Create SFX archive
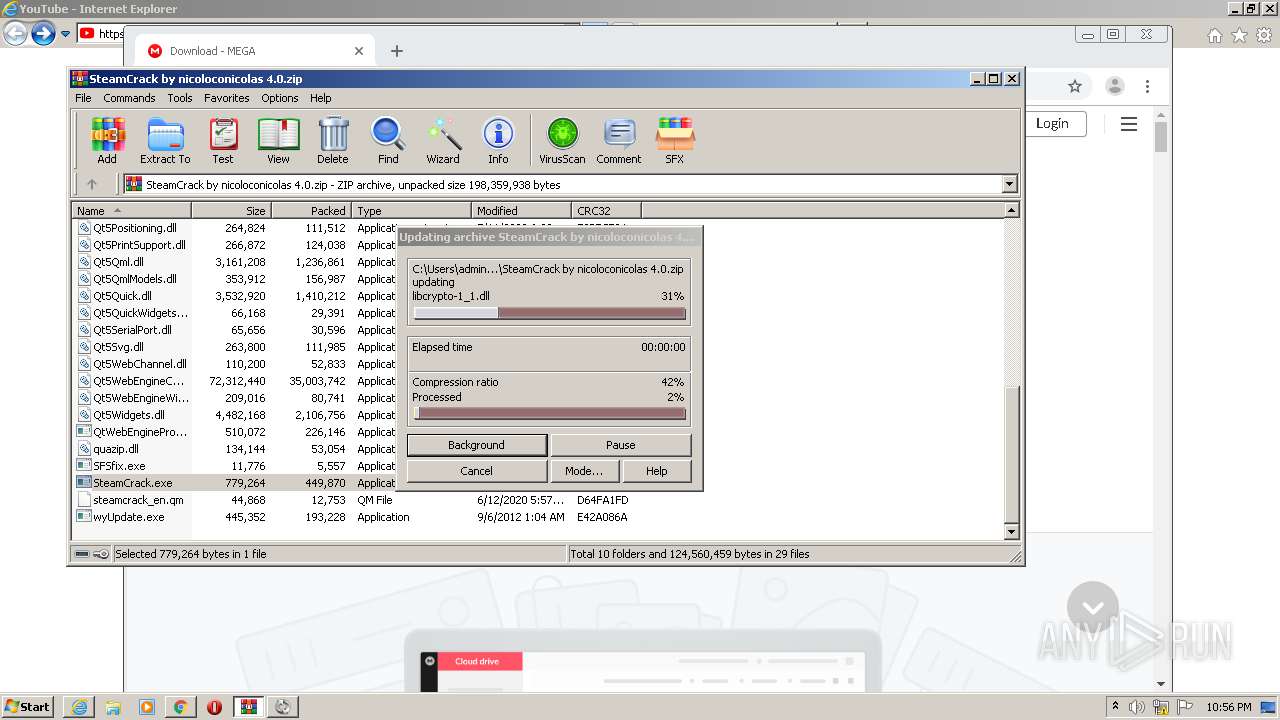 tap(675, 140)
